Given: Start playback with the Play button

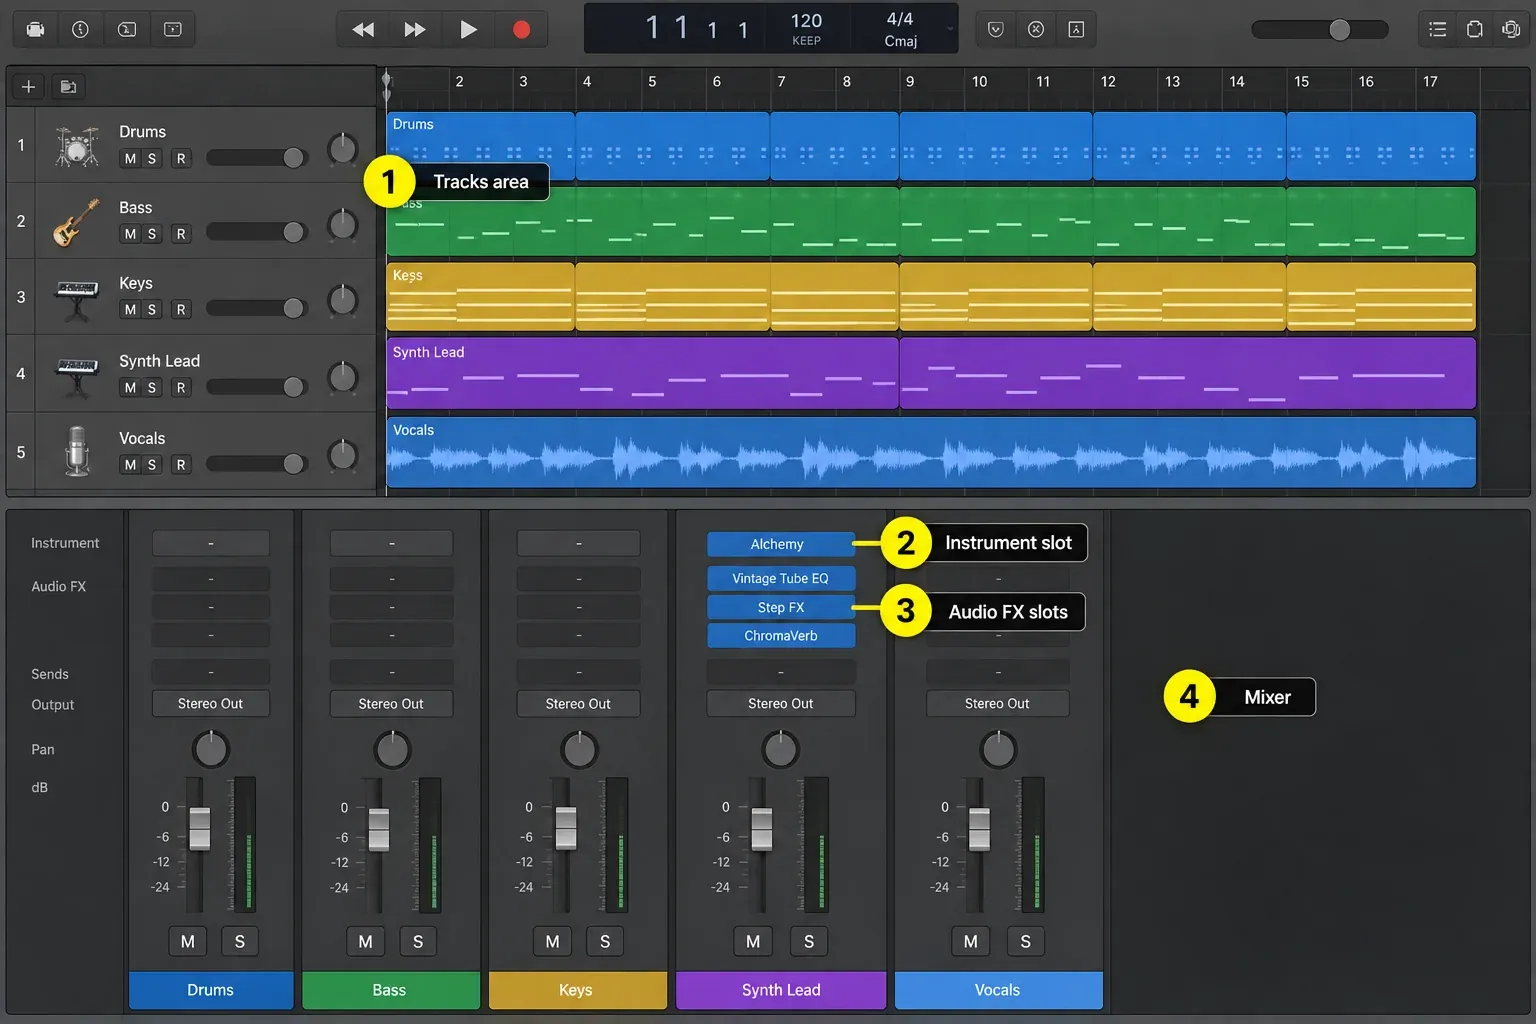Looking at the screenshot, I should (x=468, y=30).
